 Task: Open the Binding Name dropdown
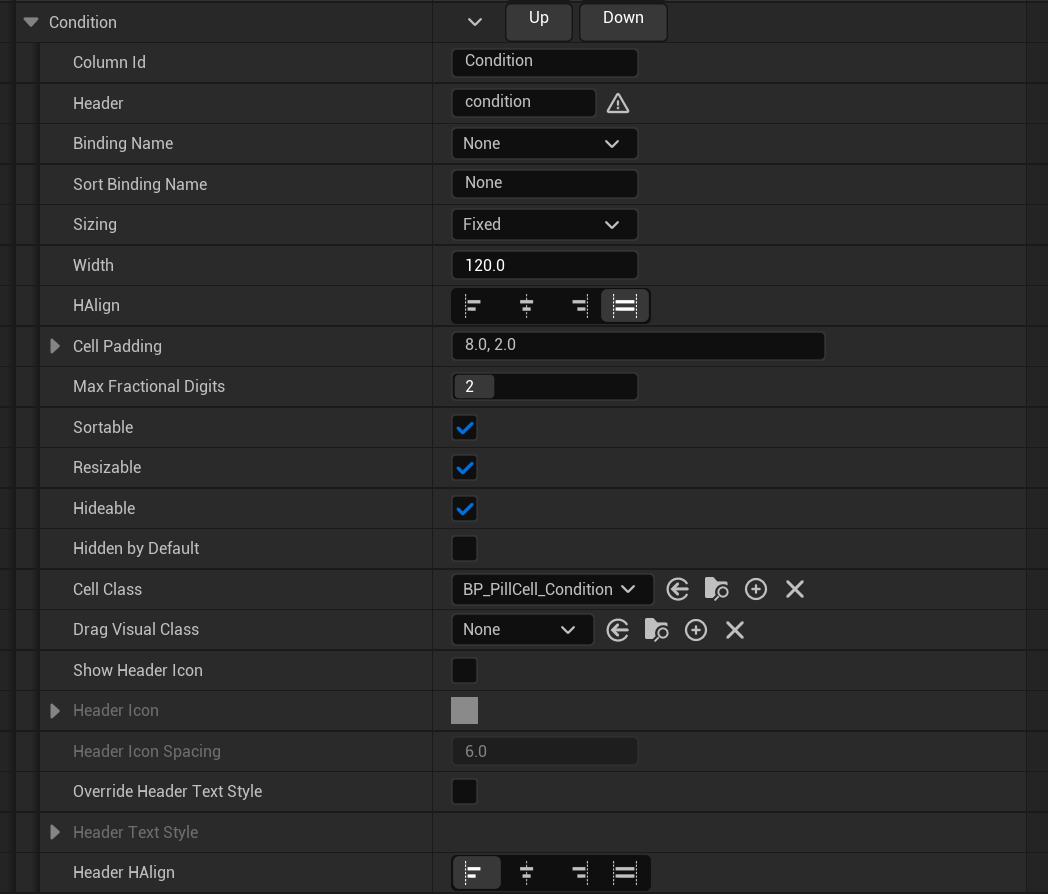[x=545, y=144]
